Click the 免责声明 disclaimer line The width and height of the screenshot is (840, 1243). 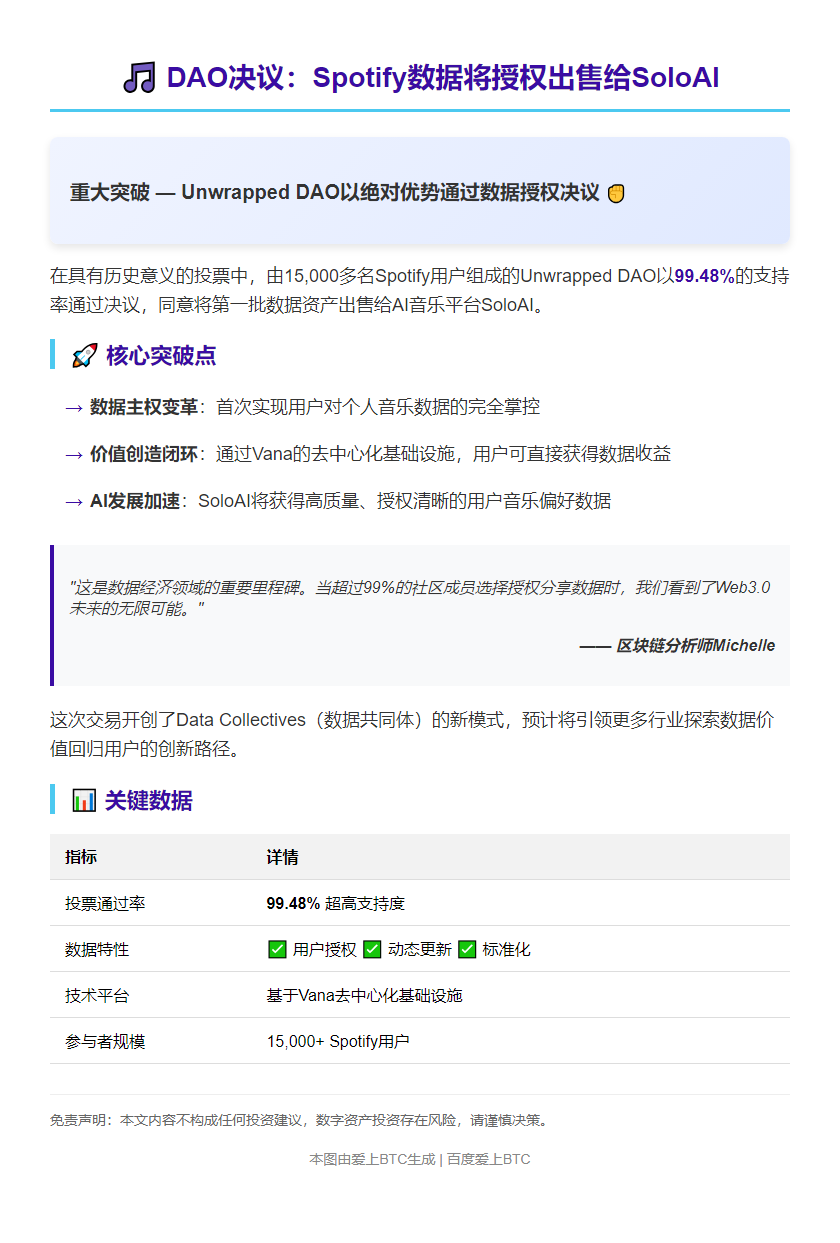point(299,1121)
